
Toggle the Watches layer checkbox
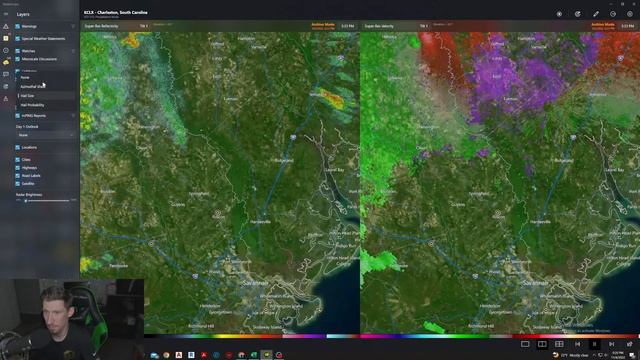[18, 51]
